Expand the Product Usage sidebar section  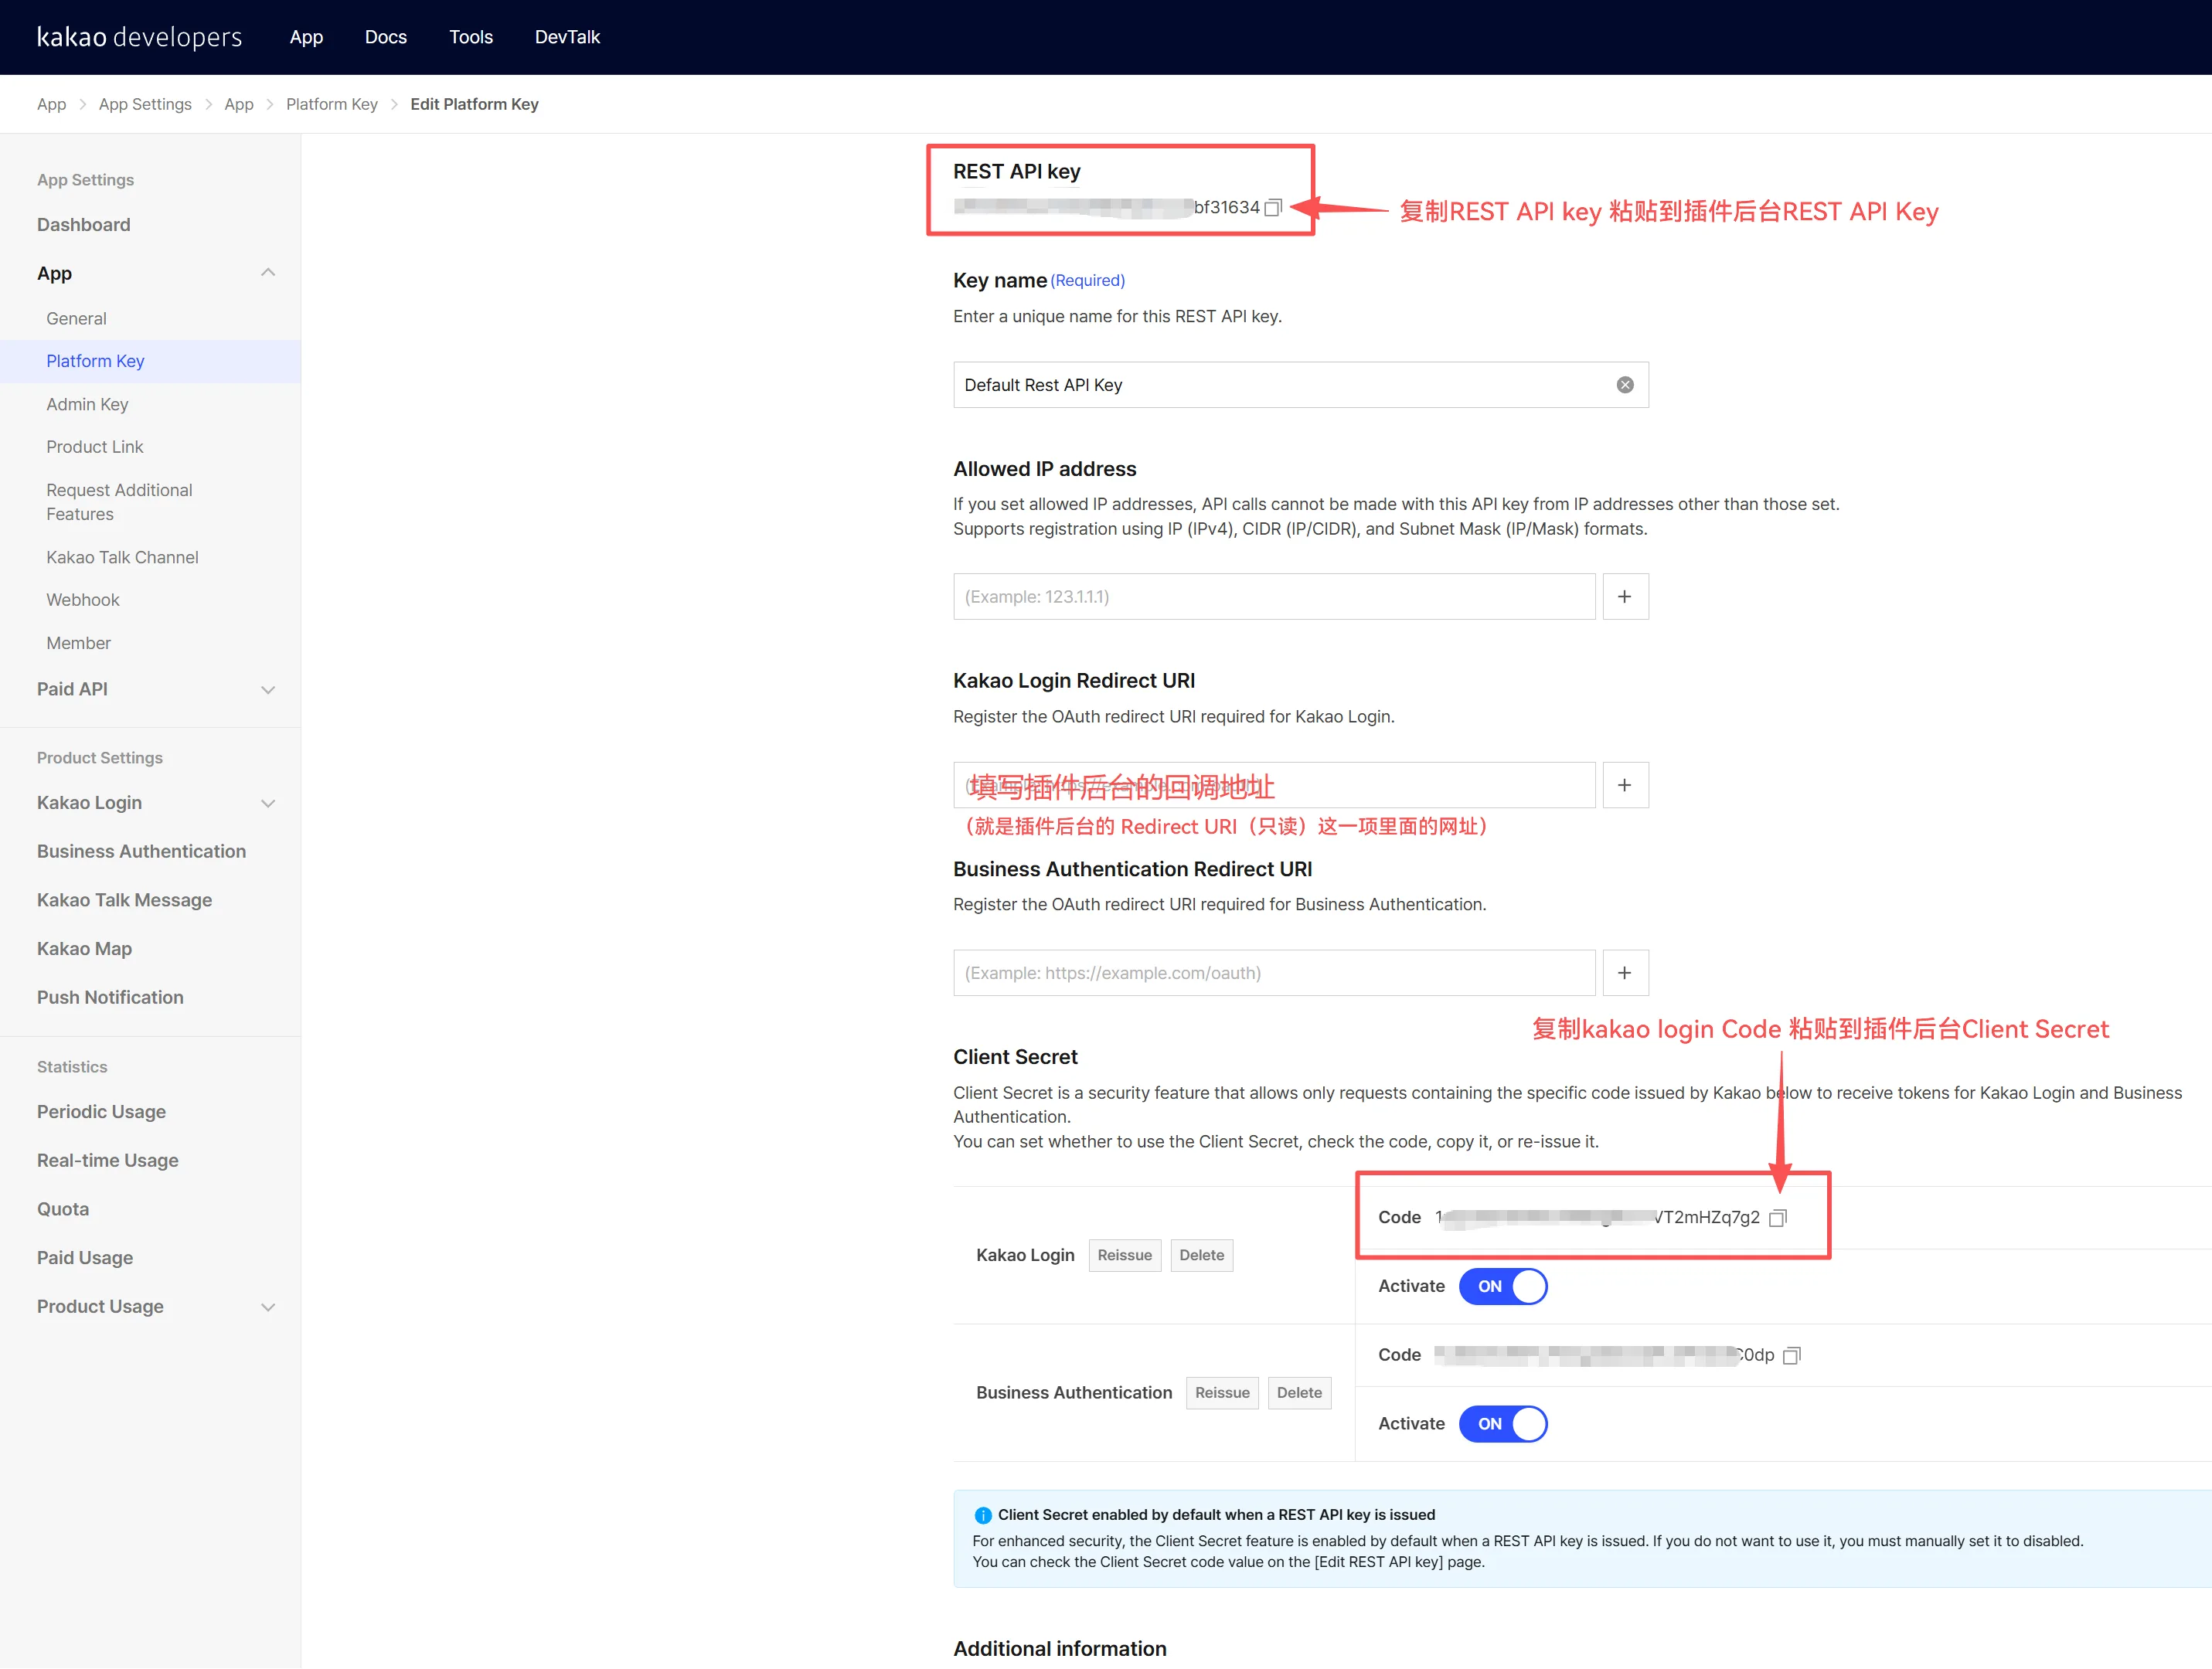pyautogui.click(x=268, y=1308)
